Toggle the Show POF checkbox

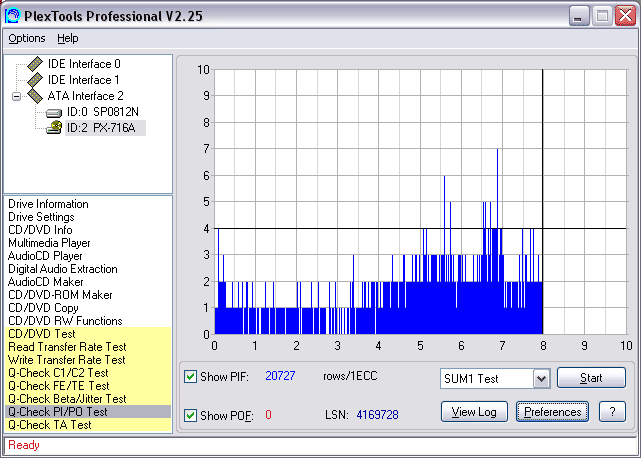point(190,415)
